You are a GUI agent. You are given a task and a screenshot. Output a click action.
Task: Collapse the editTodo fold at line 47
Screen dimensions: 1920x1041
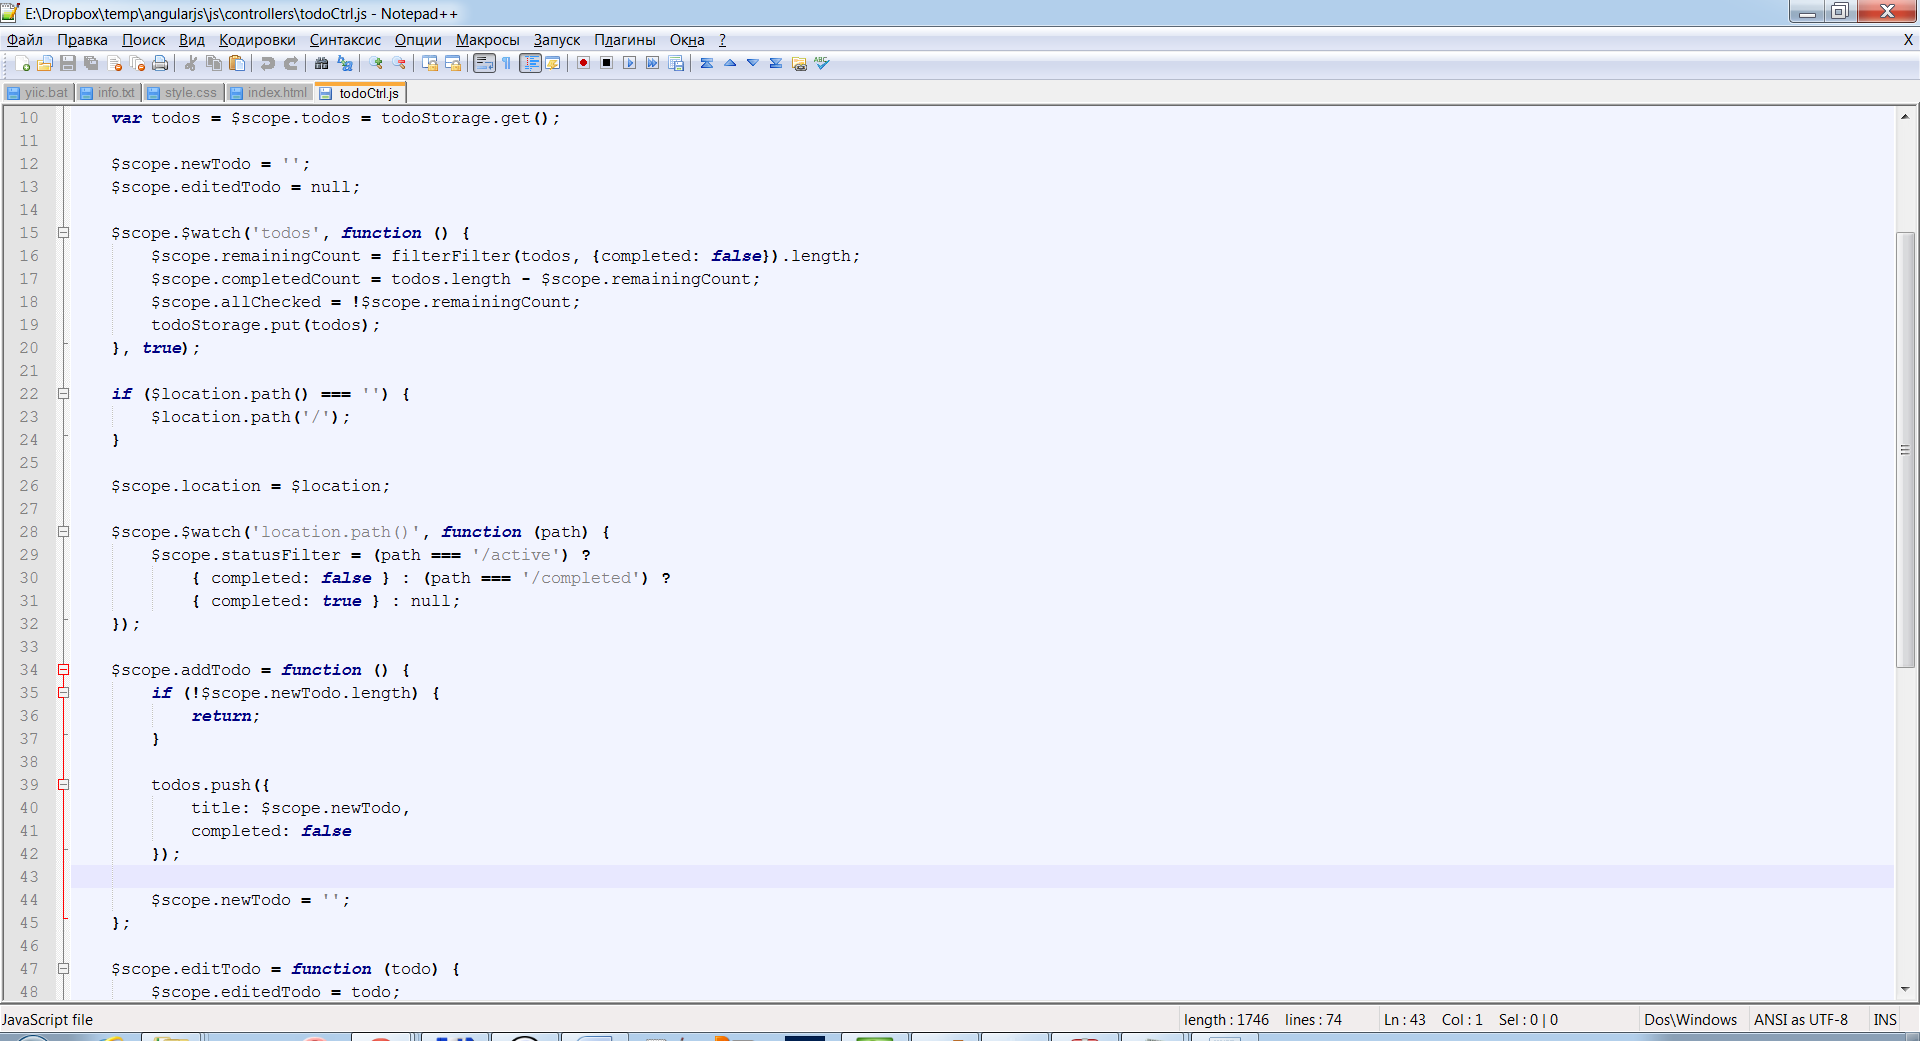click(63, 969)
